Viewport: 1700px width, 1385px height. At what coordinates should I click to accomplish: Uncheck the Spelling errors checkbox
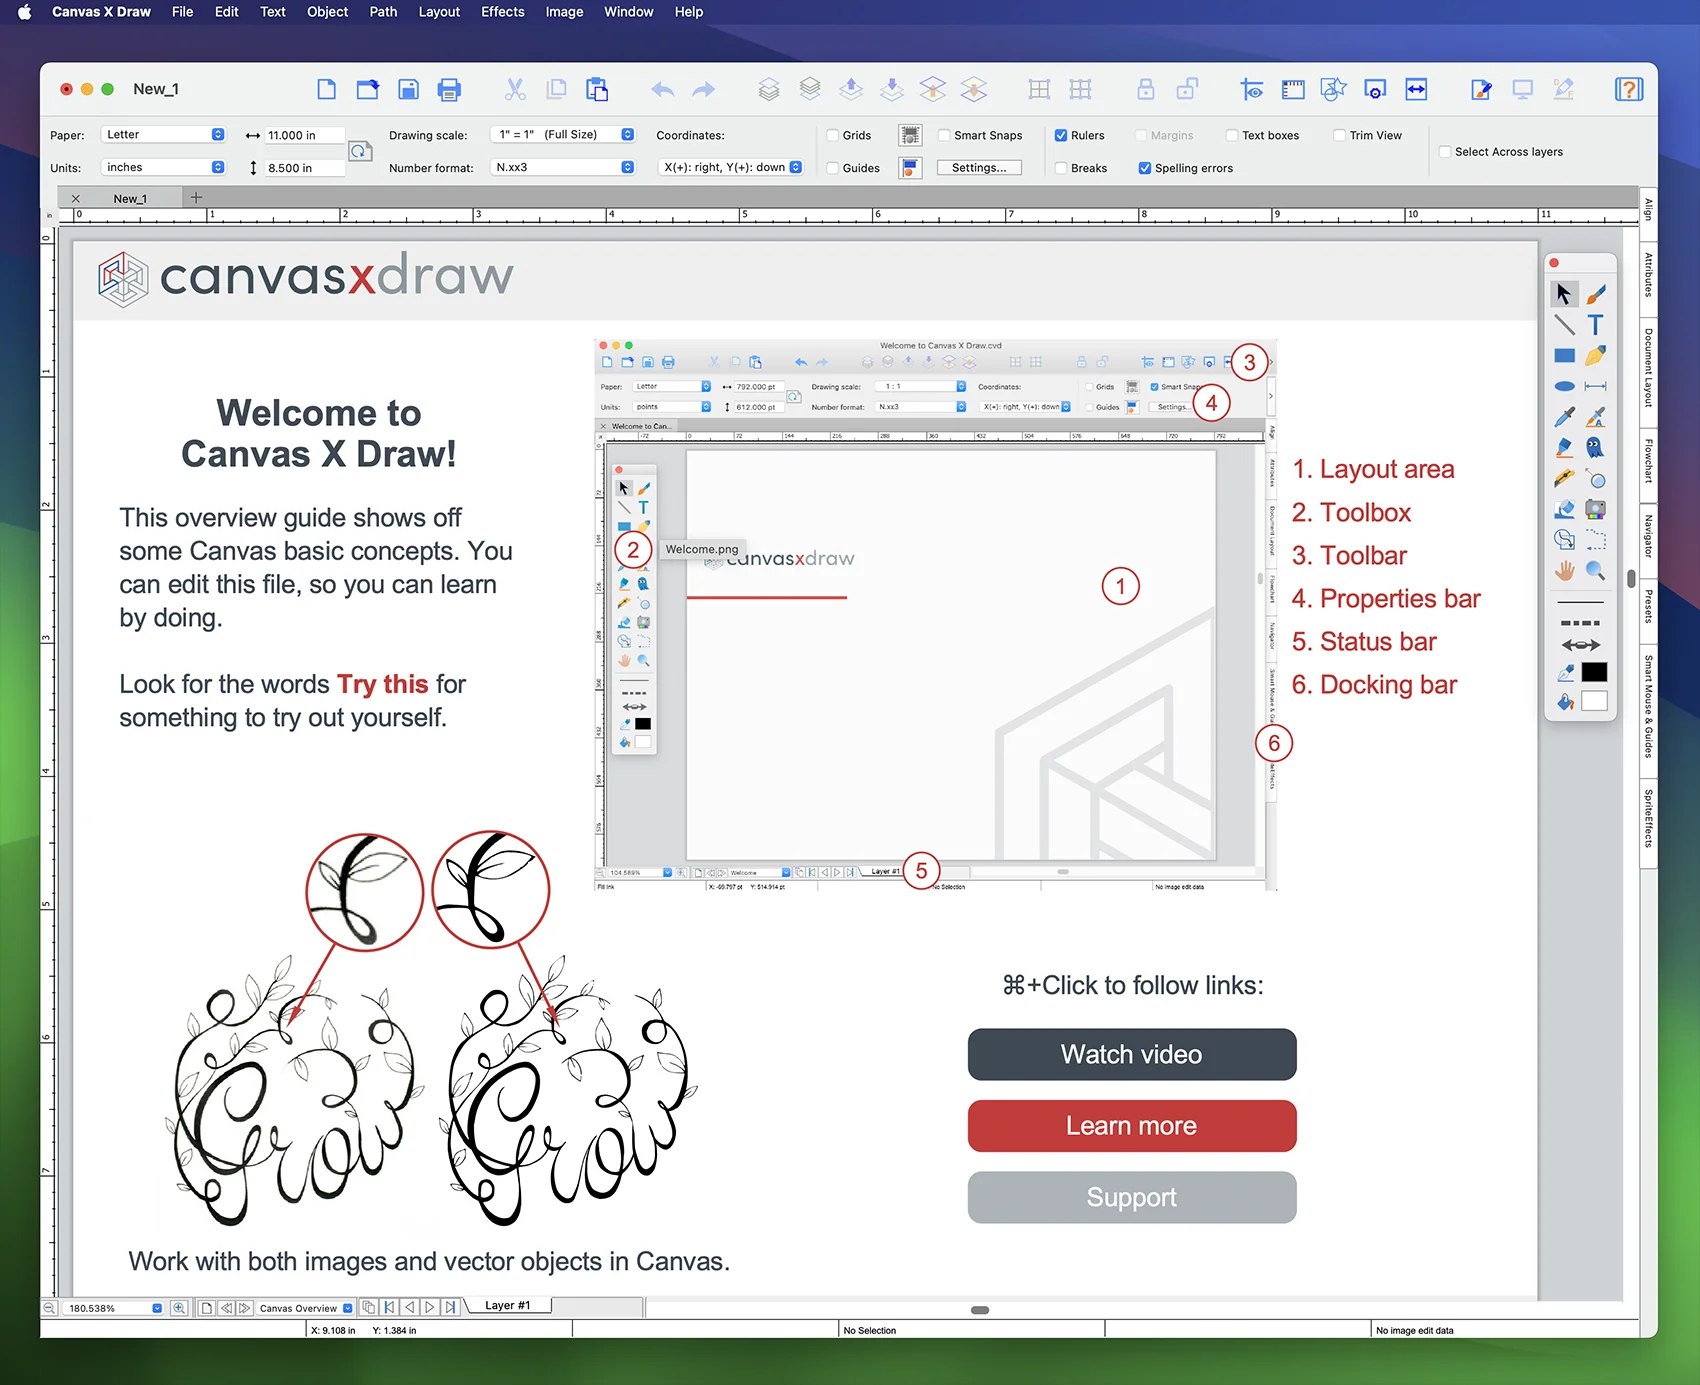(1145, 168)
